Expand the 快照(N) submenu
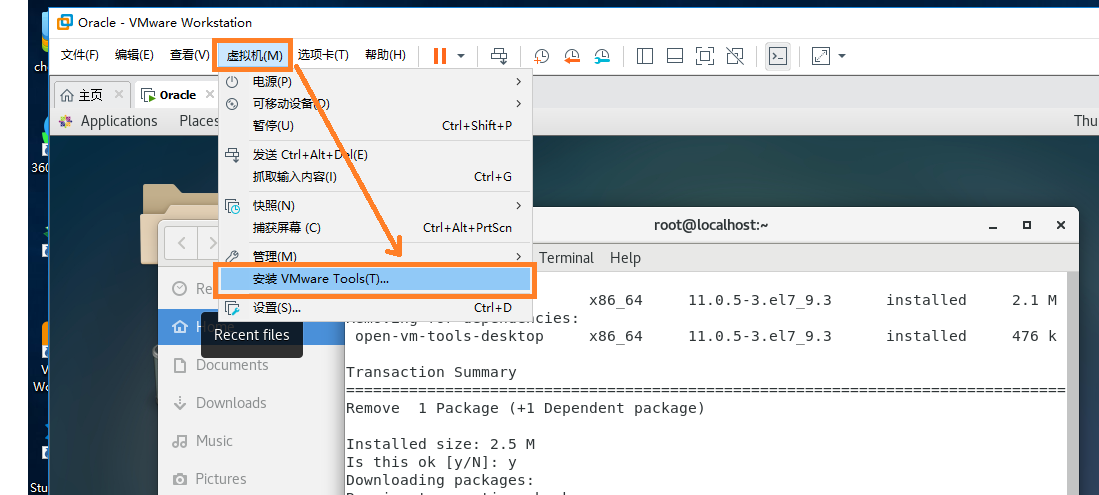 pyautogui.click(x=376, y=205)
